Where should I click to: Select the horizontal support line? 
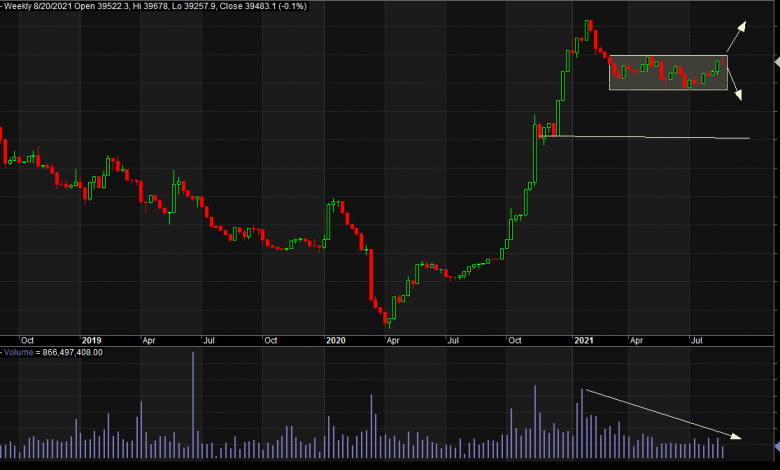(650, 137)
